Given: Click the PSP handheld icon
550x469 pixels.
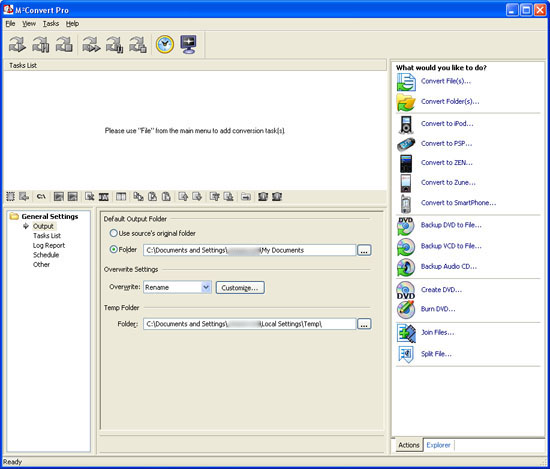Looking at the screenshot, I should 406,144.
